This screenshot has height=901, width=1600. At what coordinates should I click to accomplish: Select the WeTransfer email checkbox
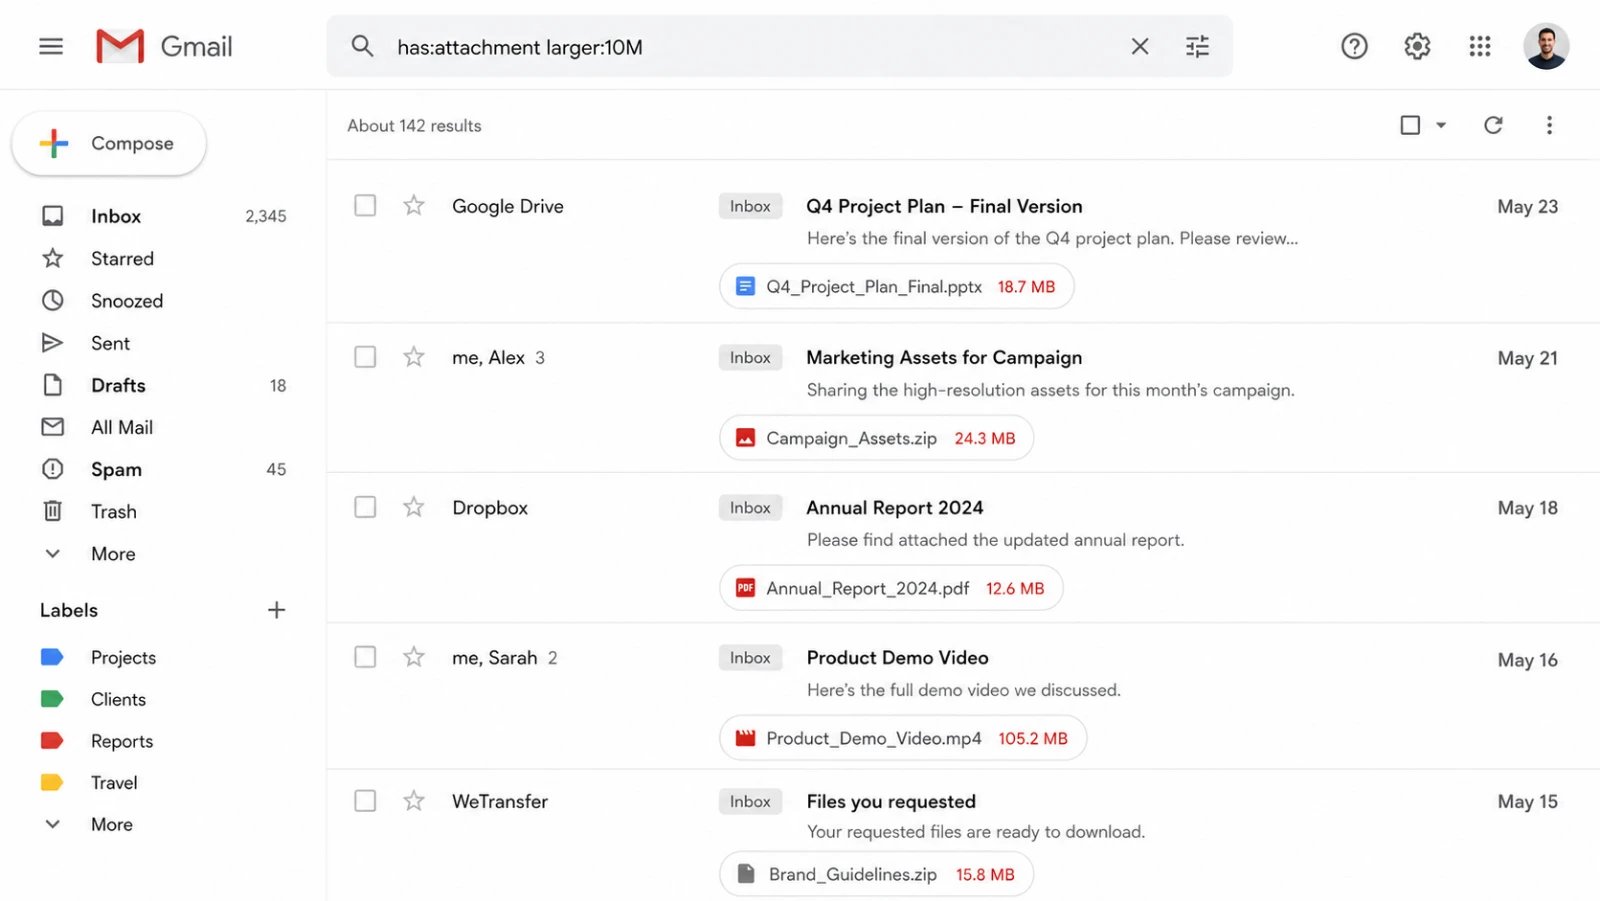click(x=365, y=801)
